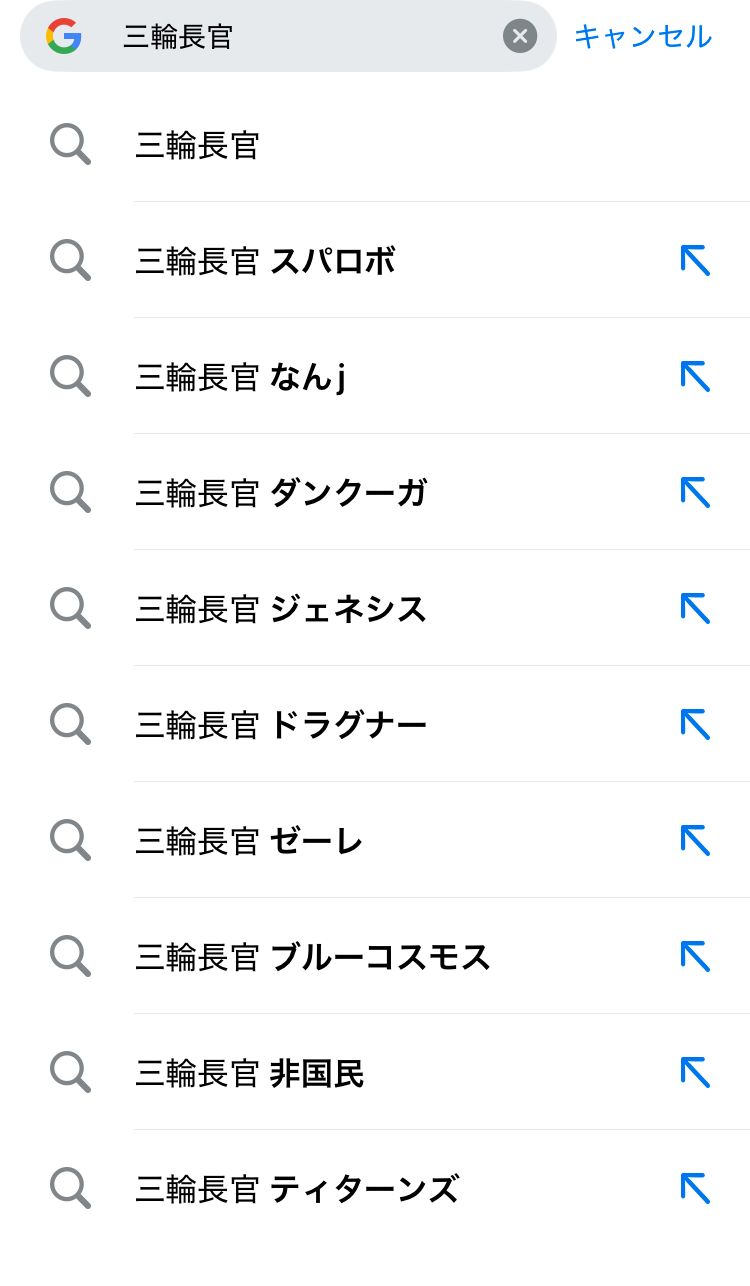The image size is (750, 1286).
Task: Insert ブルーコスモス suggestion using arrow icon
Action: (x=695, y=957)
